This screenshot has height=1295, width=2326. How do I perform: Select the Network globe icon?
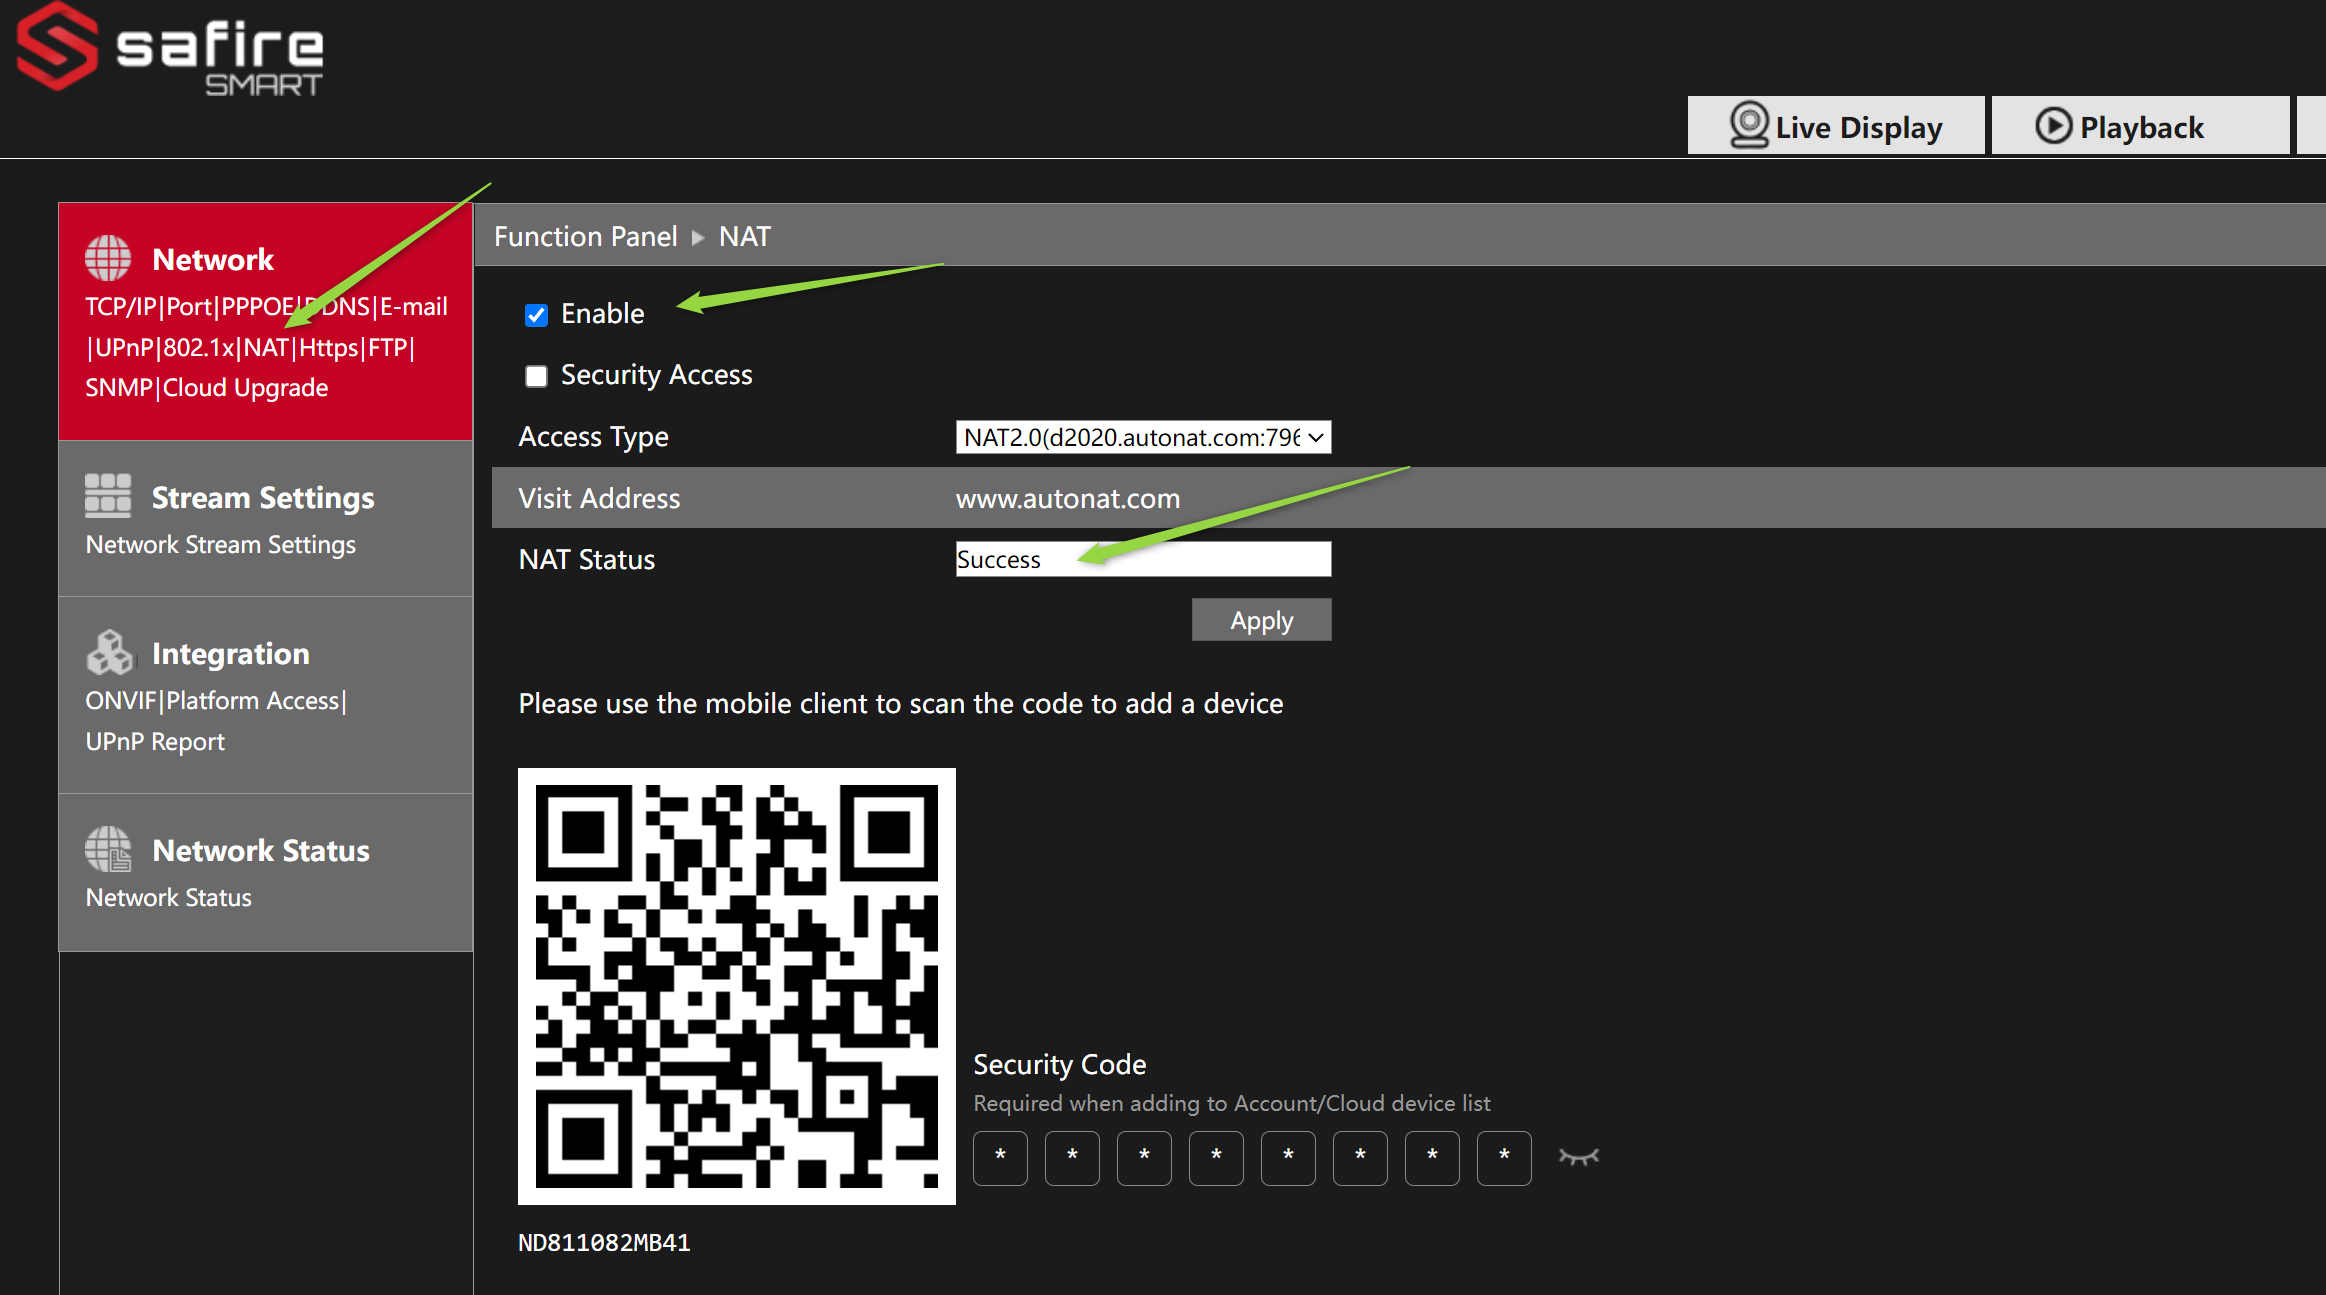tap(108, 256)
